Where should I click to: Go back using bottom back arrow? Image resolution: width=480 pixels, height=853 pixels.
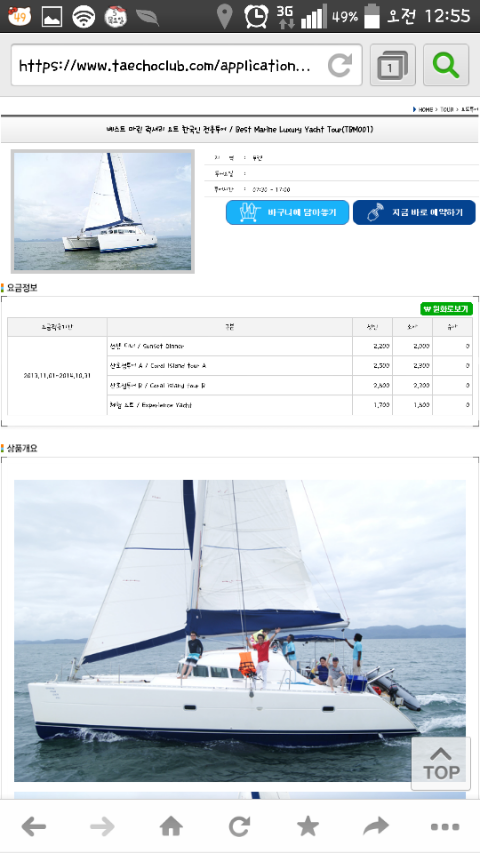[x=34, y=827]
